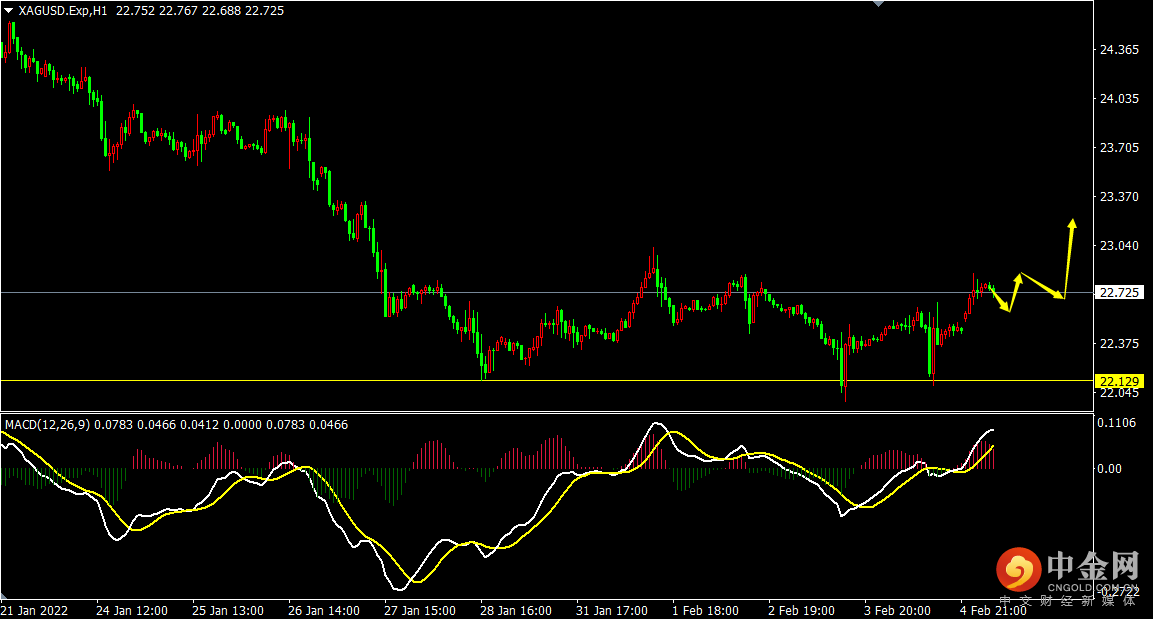Click price scale value 23.370

(1119, 197)
